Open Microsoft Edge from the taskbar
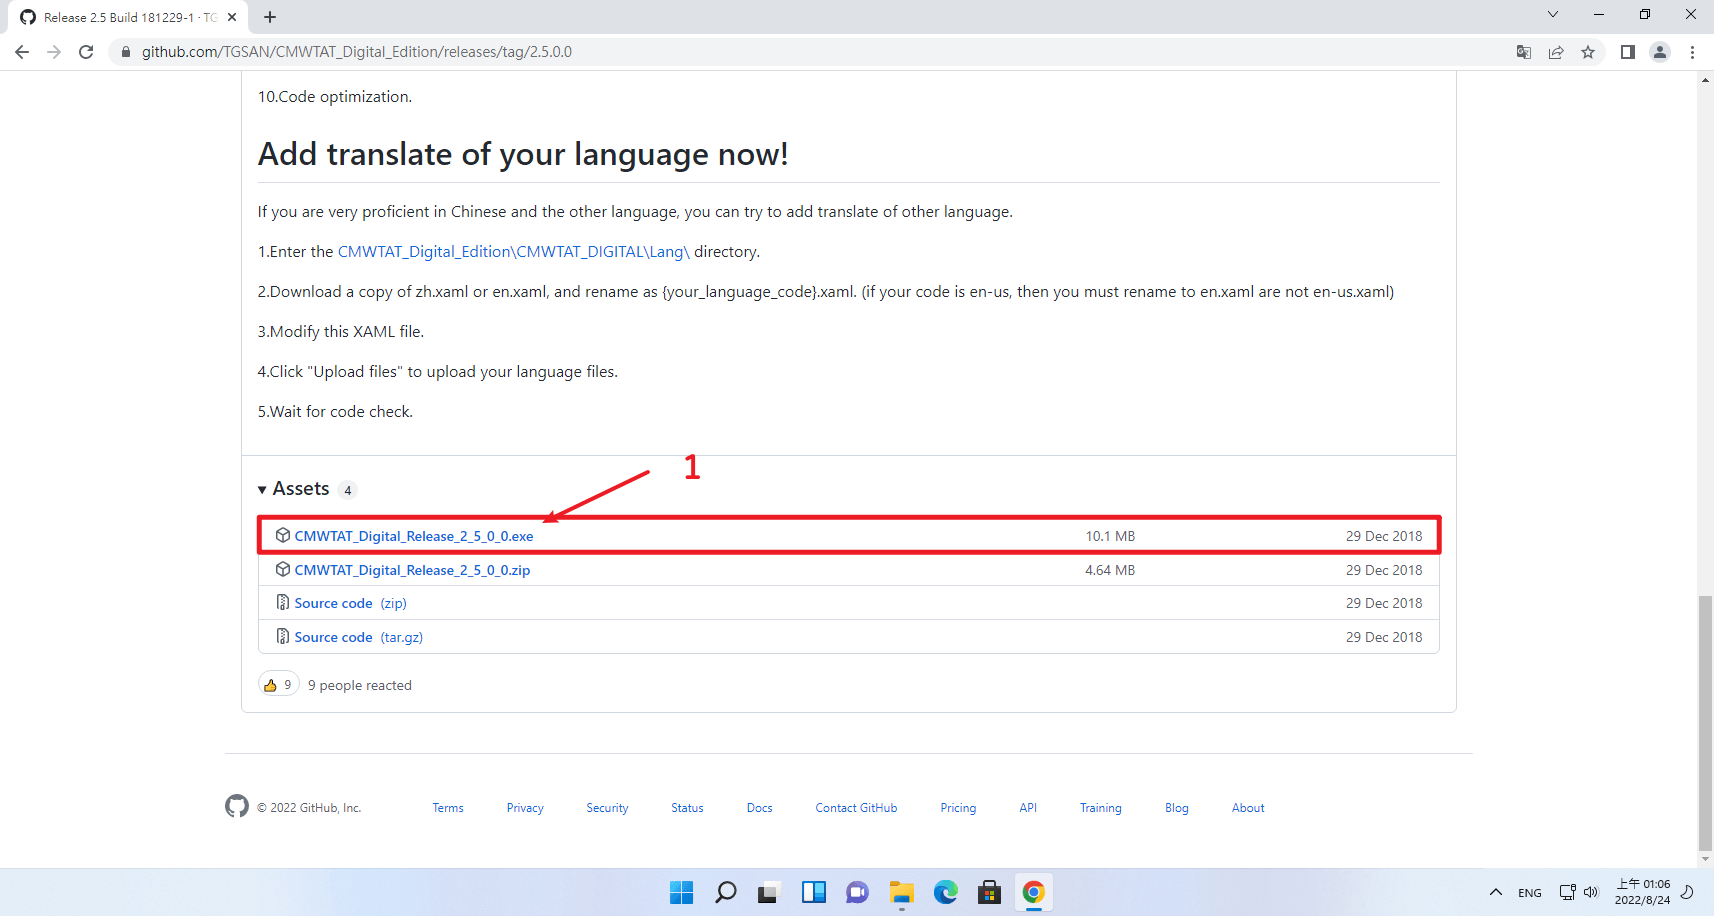1714x916 pixels. pos(945,892)
